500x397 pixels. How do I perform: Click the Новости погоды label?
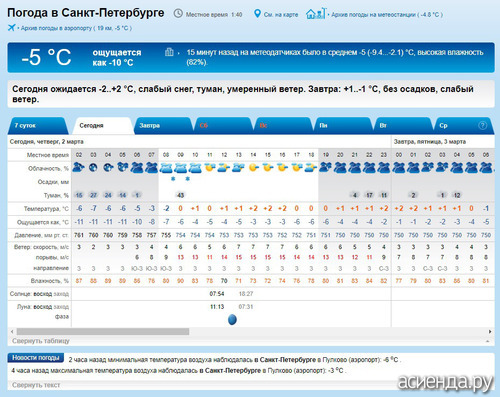[36, 358]
